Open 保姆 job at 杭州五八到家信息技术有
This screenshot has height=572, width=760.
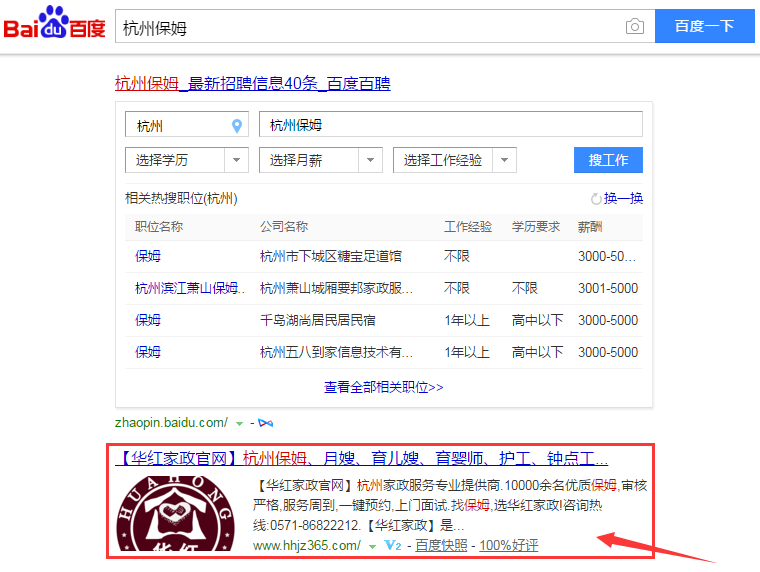point(148,352)
